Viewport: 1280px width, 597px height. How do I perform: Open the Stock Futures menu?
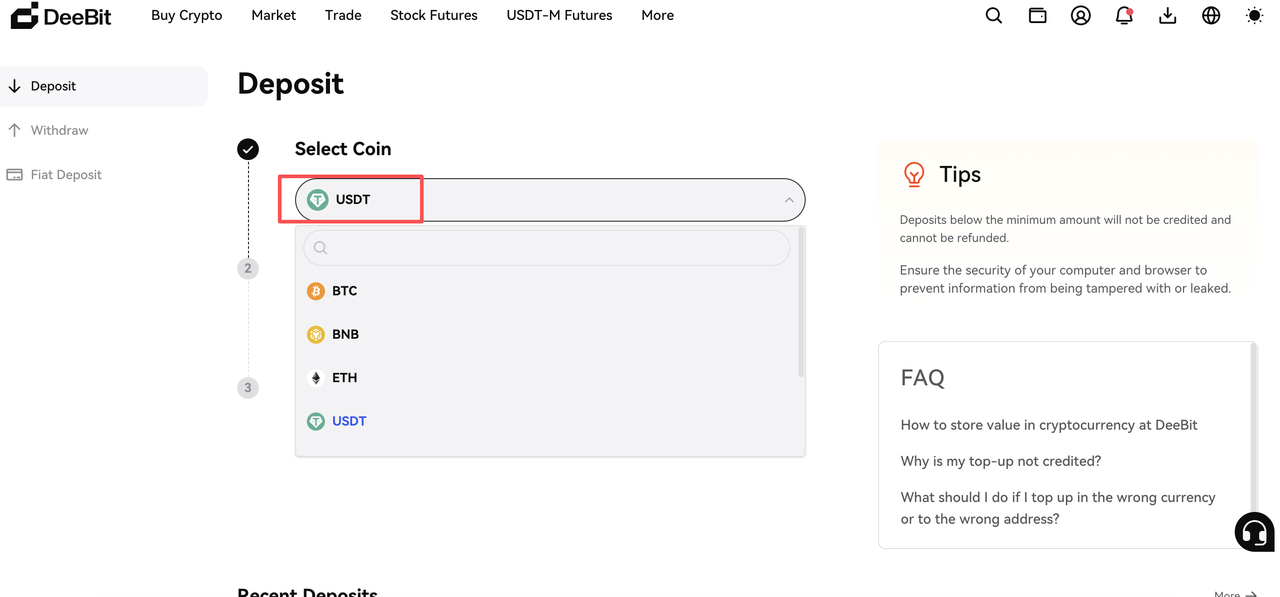434,15
